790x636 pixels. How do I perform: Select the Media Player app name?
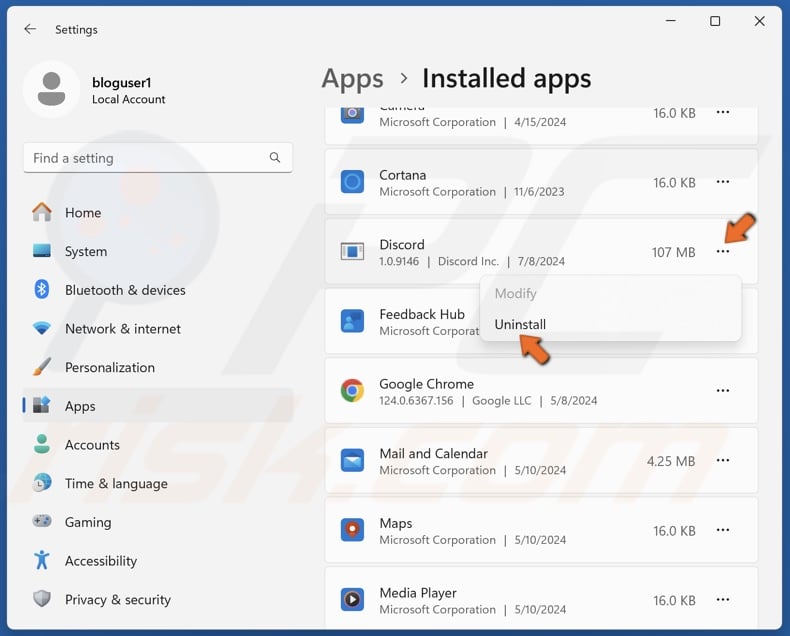coord(418,593)
